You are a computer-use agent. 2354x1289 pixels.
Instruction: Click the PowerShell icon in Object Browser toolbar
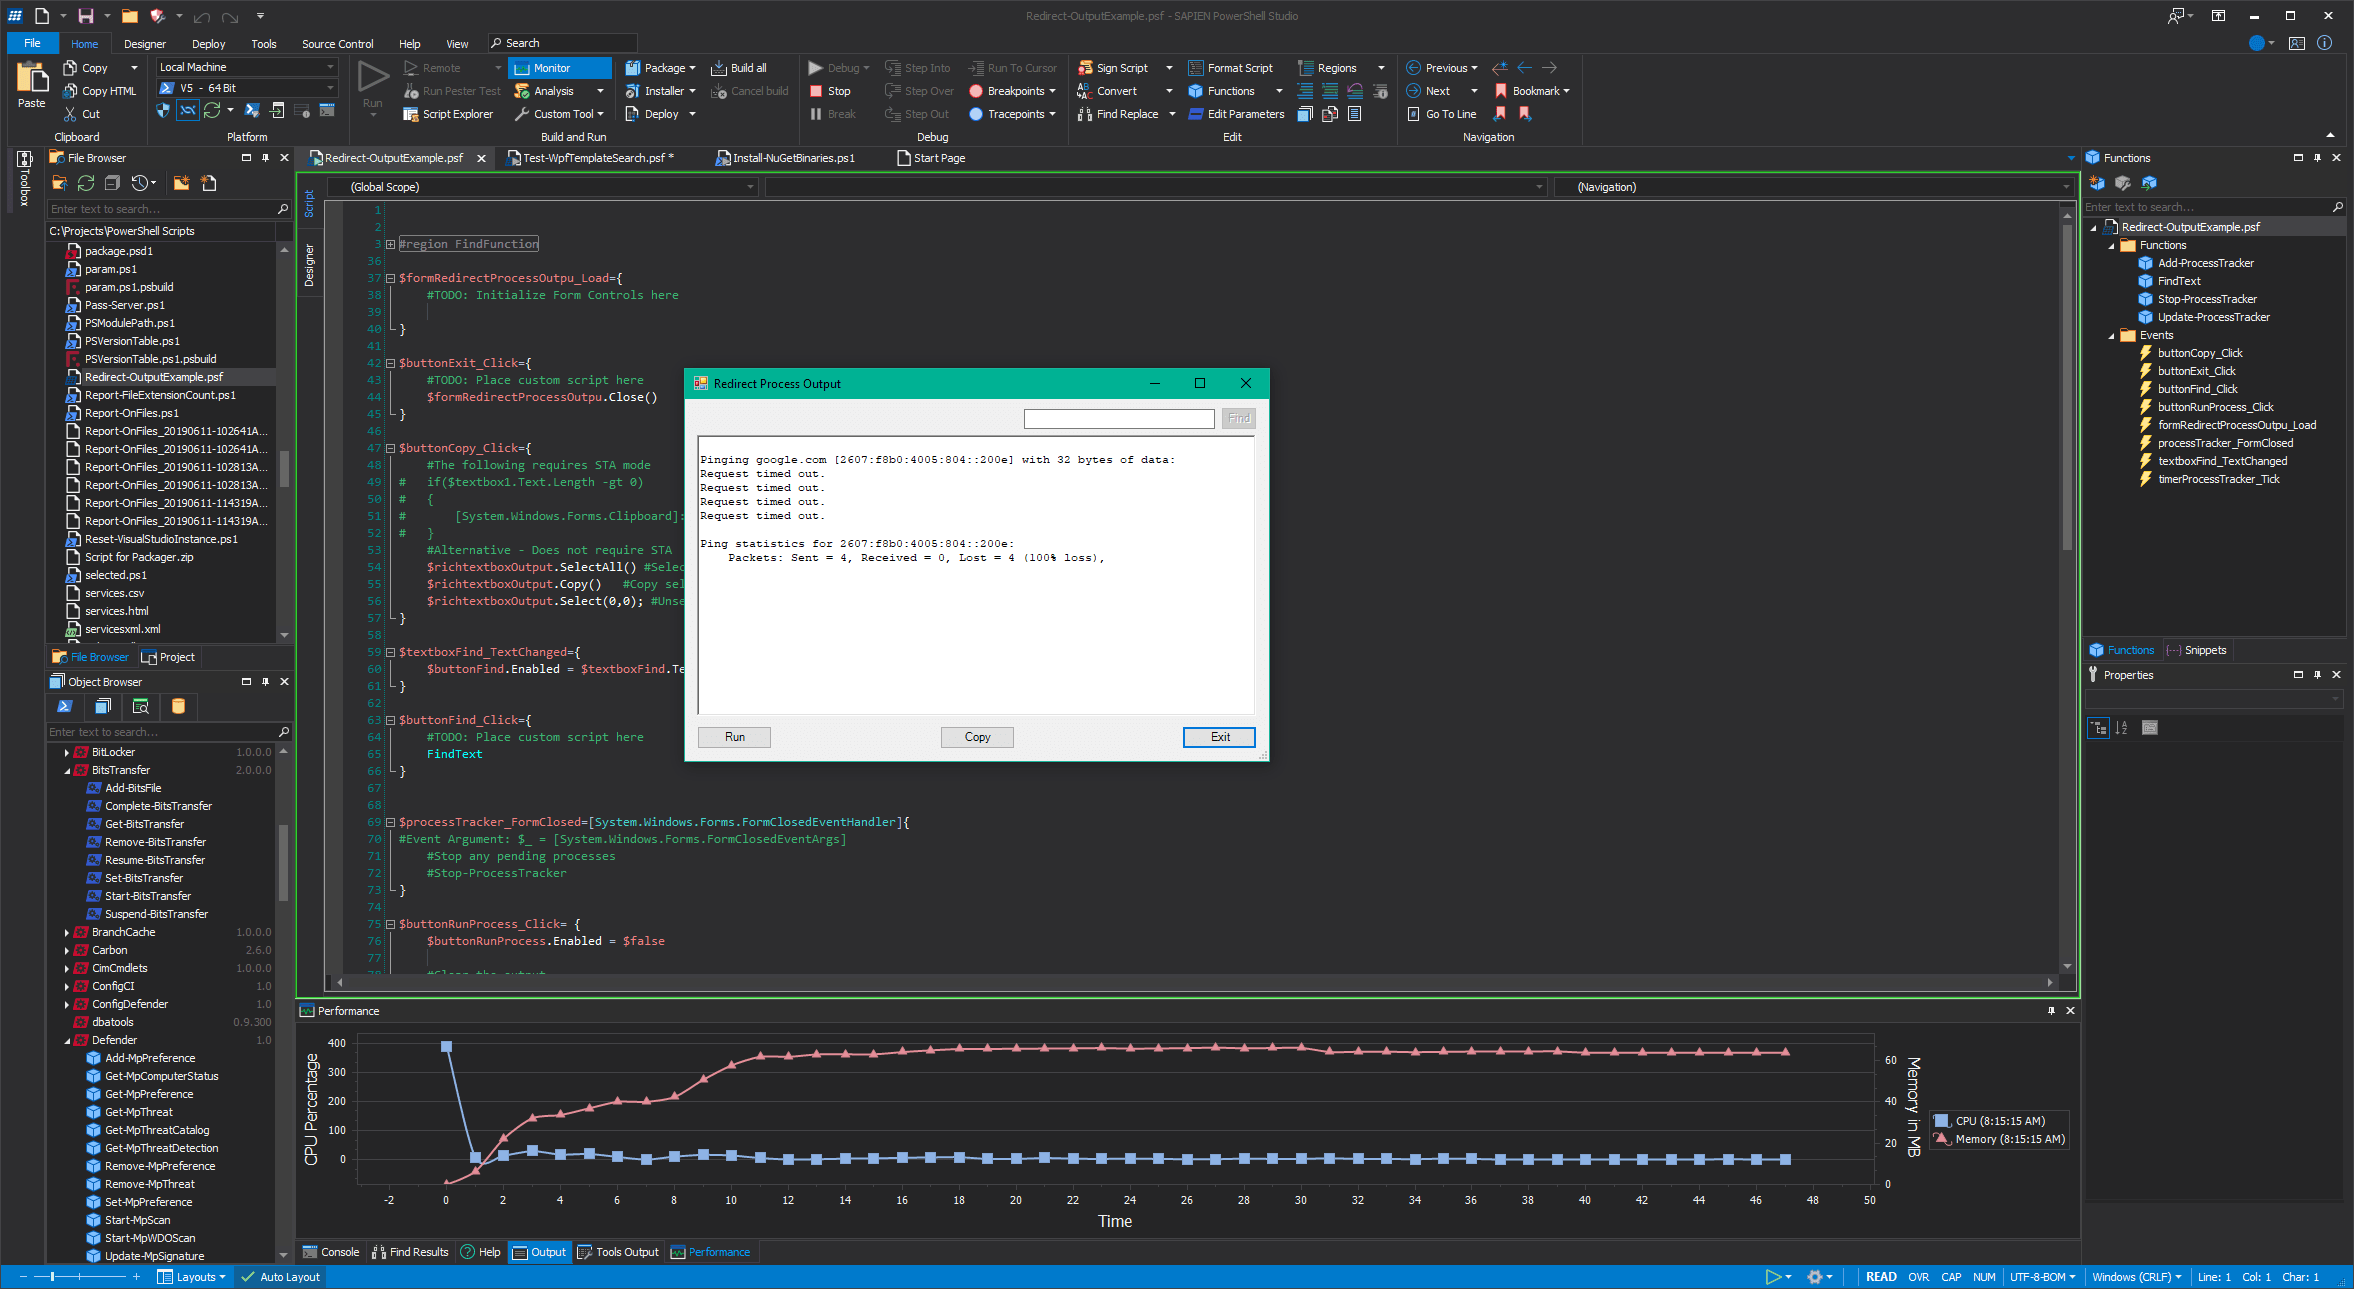coord(65,706)
